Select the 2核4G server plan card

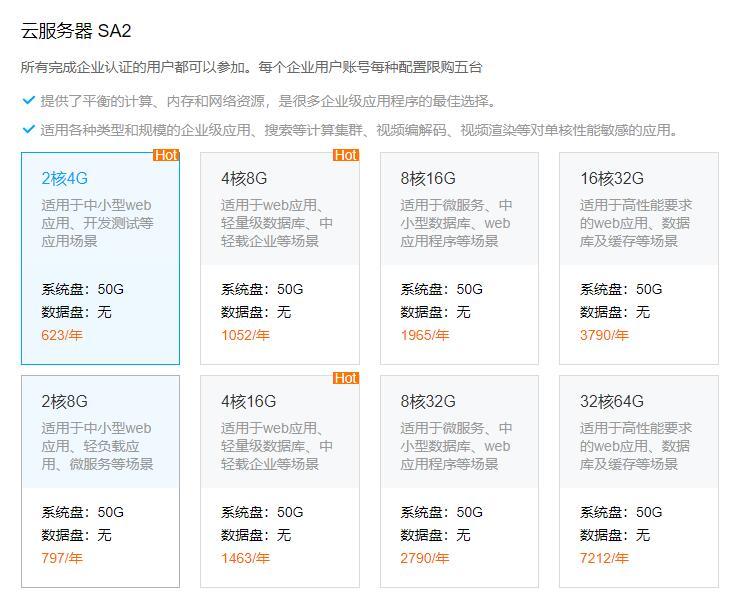100,258
